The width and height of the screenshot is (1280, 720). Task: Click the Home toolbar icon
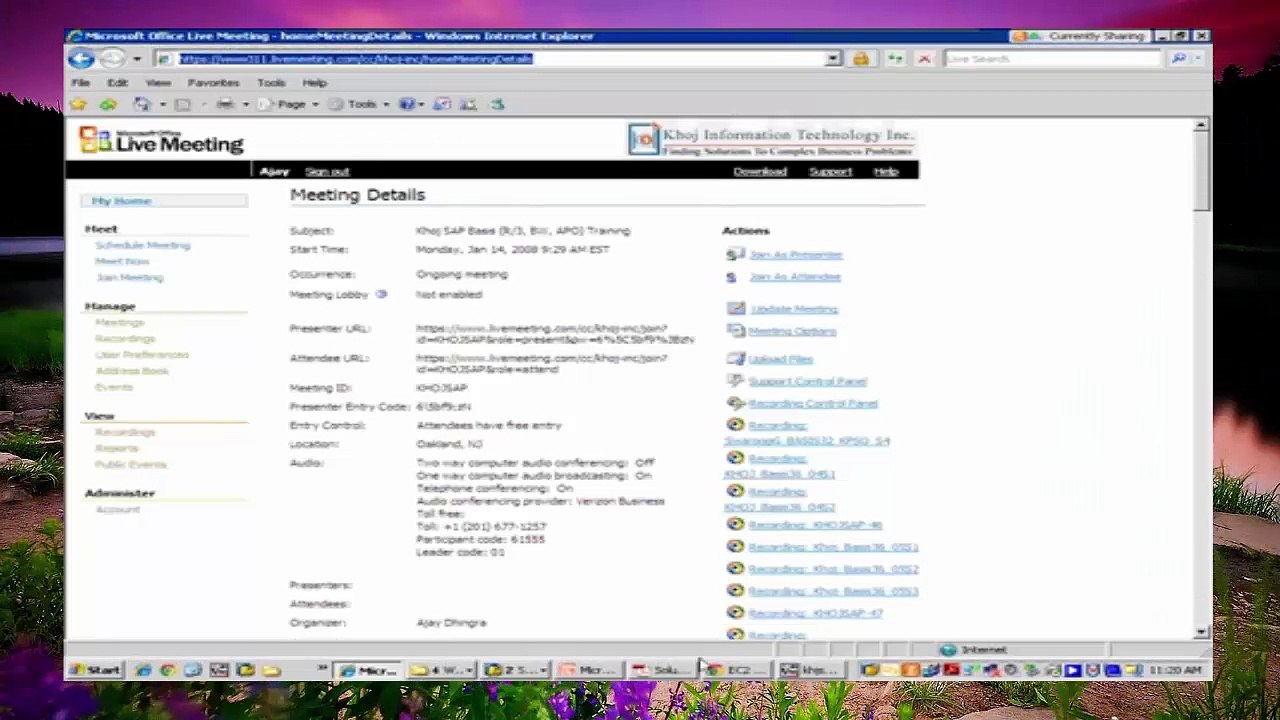pyautogui.click(x=142, y=104)
